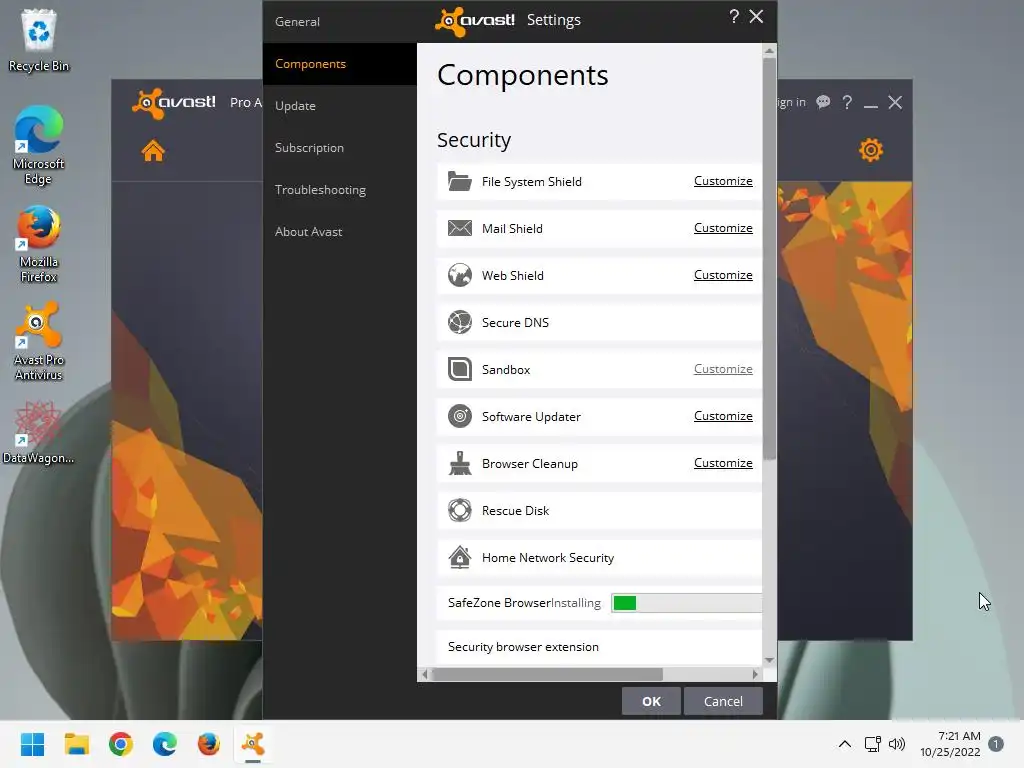
Task: Select Mozilla Firefox desktop shortcut
Action: 39,244
